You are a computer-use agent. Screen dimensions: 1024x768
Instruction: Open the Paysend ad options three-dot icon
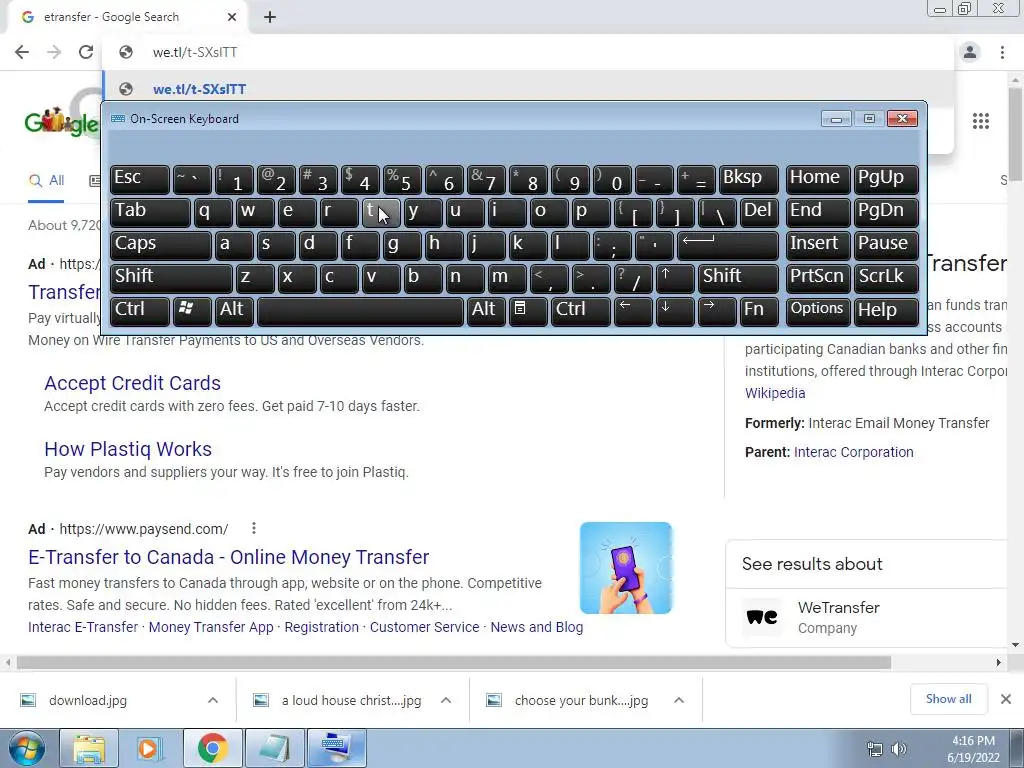[253, 528]
